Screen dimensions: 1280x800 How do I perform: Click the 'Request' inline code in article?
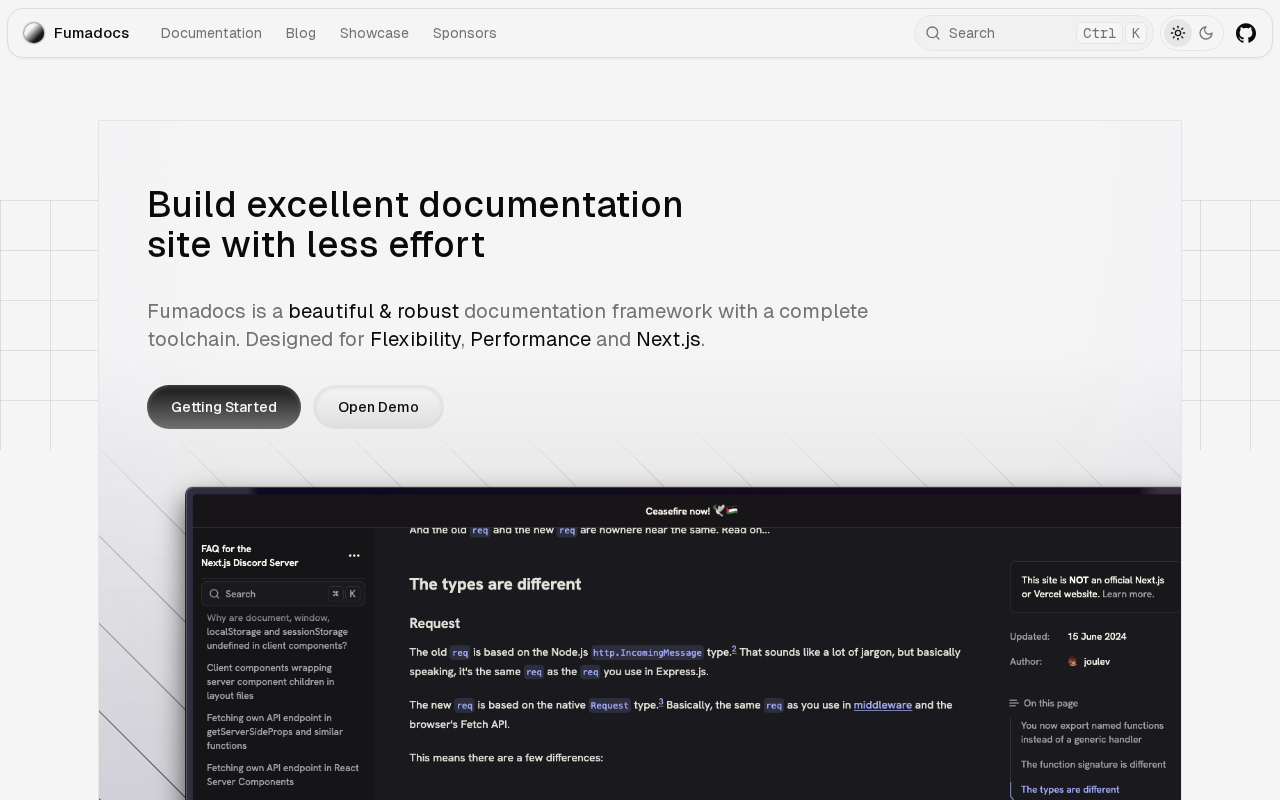point(609,706)
